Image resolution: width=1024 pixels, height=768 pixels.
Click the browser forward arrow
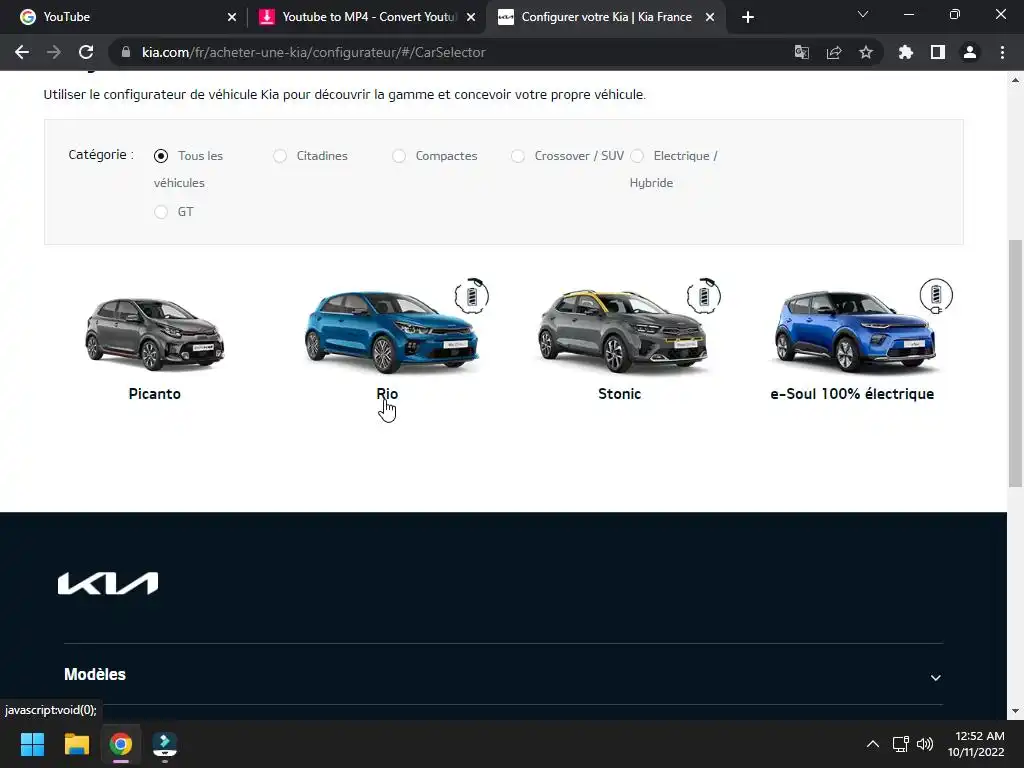point(54,52)
